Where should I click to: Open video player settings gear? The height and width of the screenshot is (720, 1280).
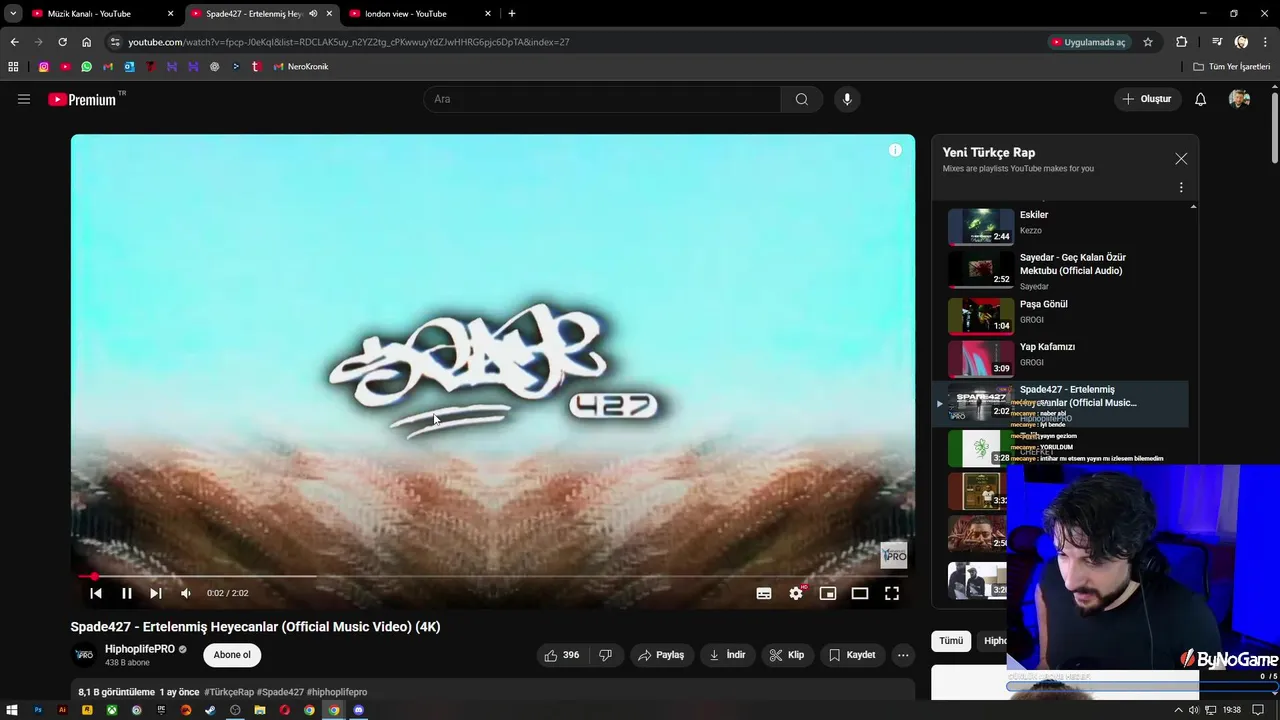pyautogui.click(x=796, y=593)
